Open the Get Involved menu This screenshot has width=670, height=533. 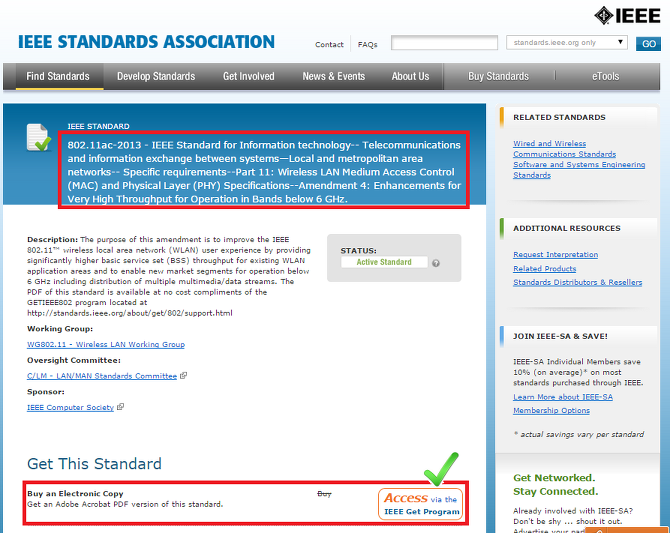[x=249, y=77]
